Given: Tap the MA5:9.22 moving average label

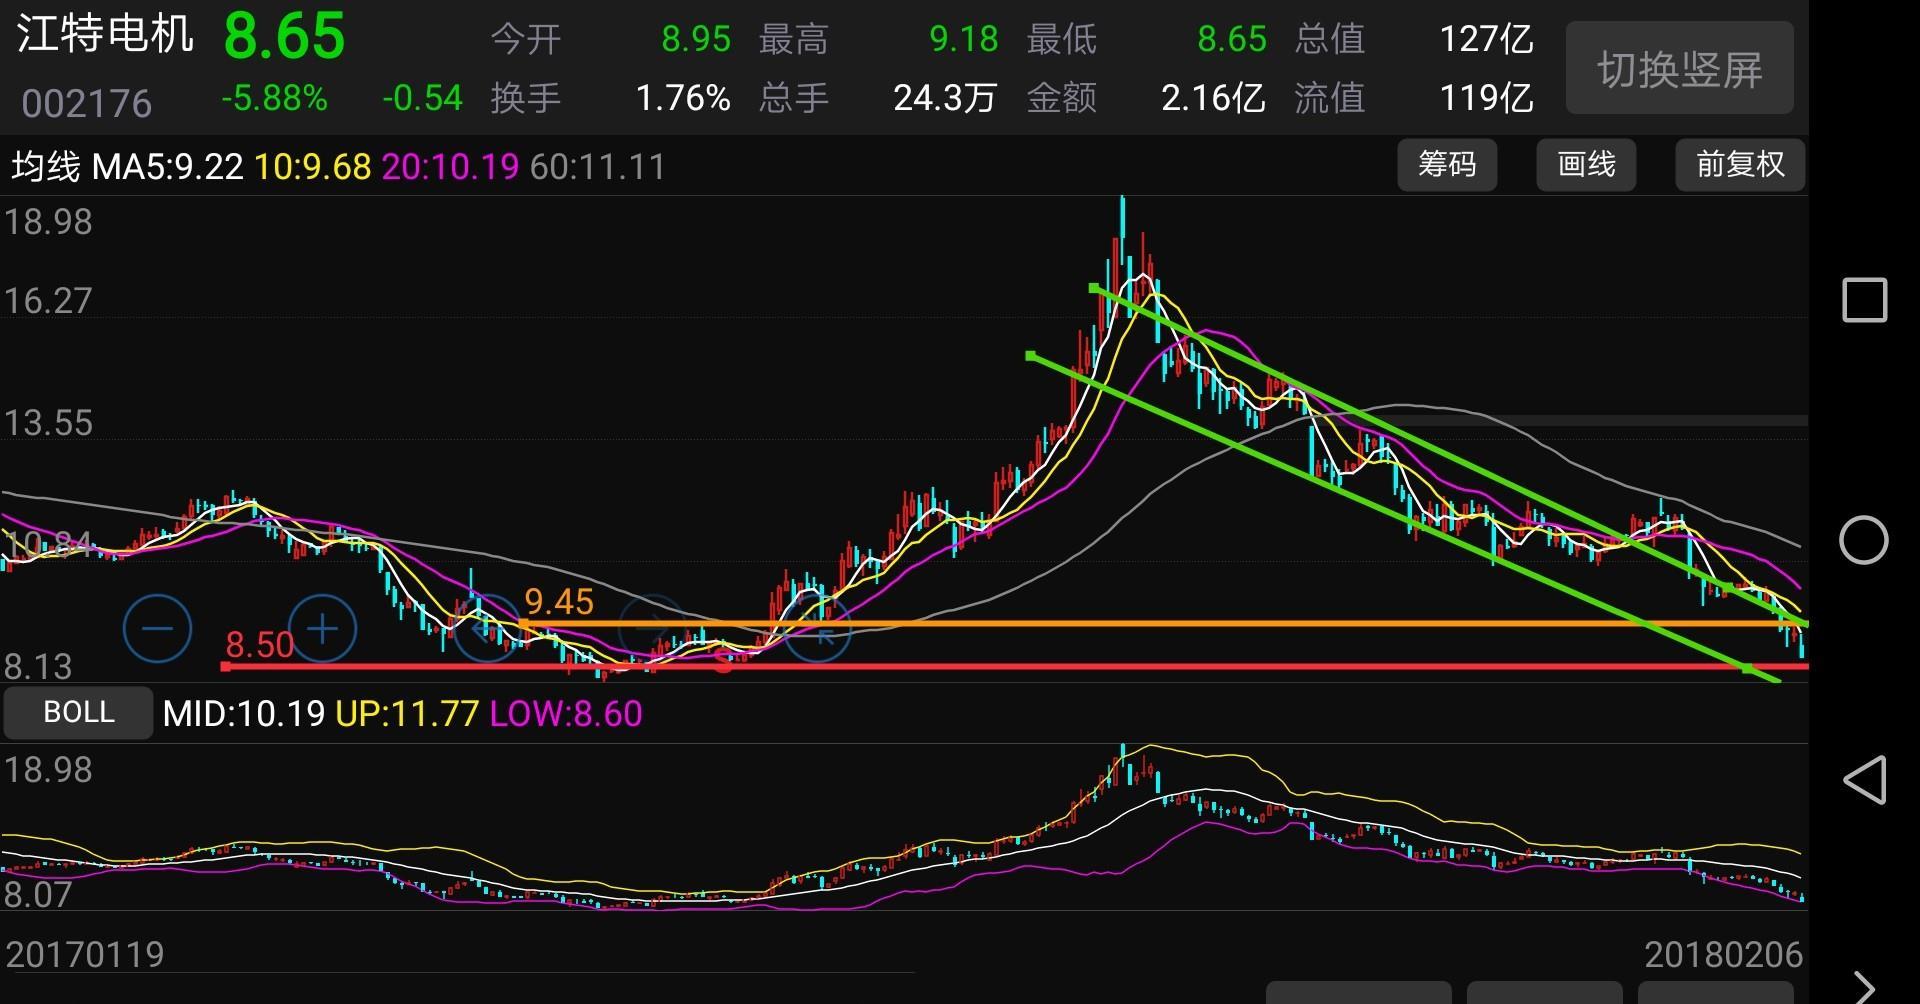Looking at the screenshot, I should coord(168,166).
